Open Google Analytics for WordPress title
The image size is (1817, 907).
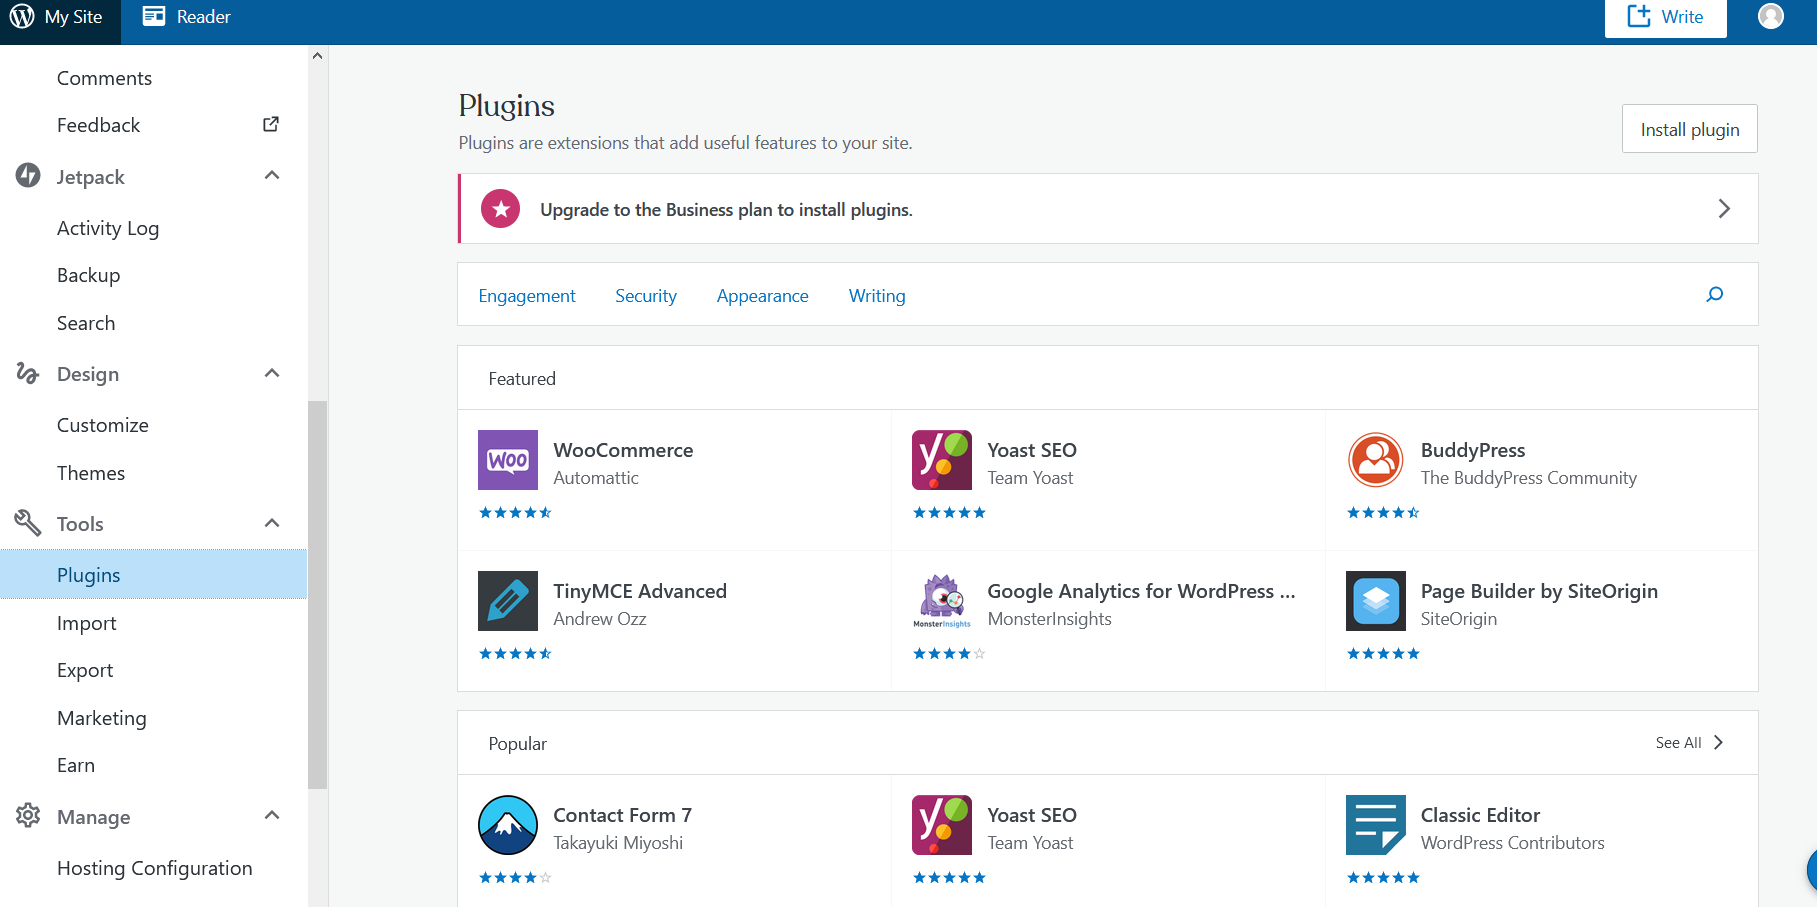(1141, 591)
